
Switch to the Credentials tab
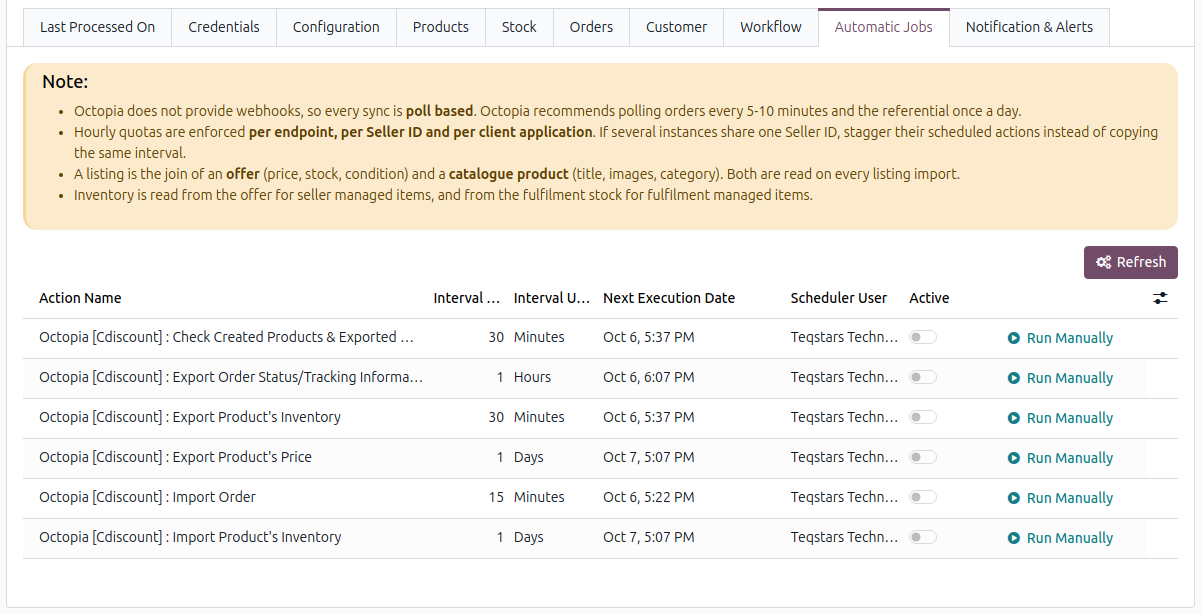224,27
